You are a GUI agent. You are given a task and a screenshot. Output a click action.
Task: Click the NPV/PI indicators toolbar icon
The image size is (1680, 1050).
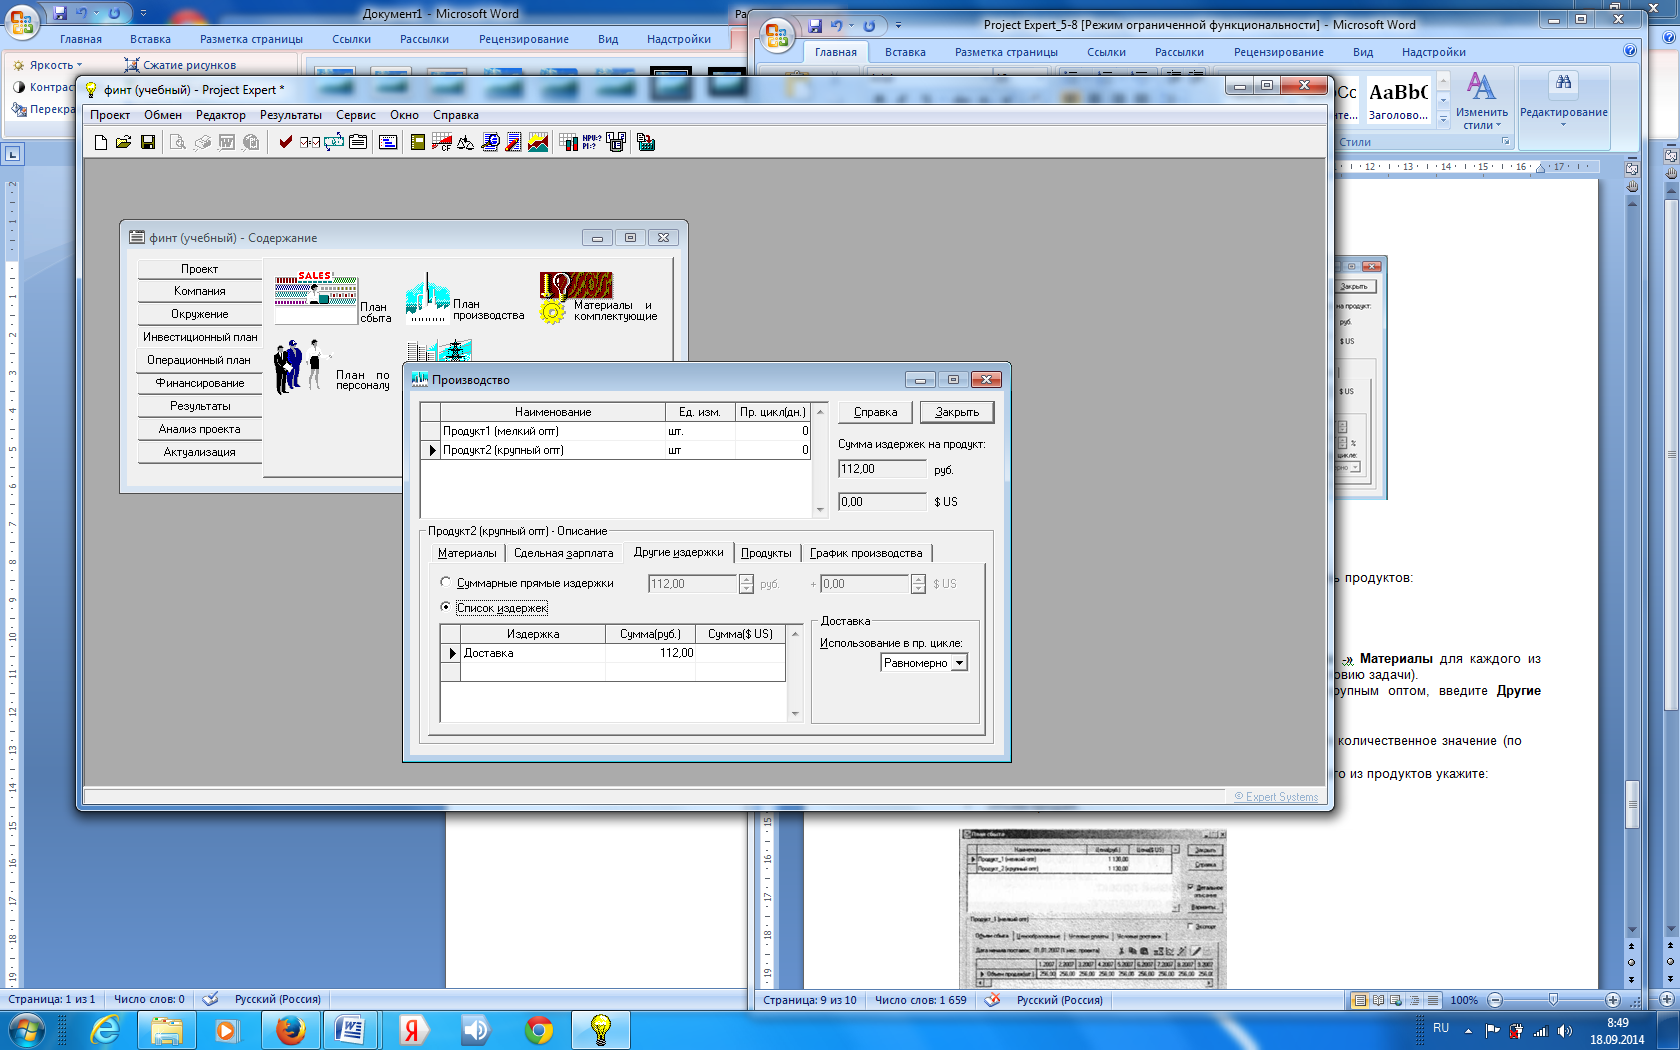(x=591, y=143)
